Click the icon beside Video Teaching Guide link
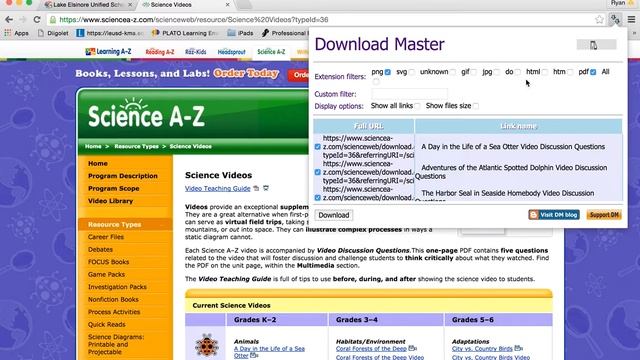Screen dimensions: 640x360 [256, 188]
